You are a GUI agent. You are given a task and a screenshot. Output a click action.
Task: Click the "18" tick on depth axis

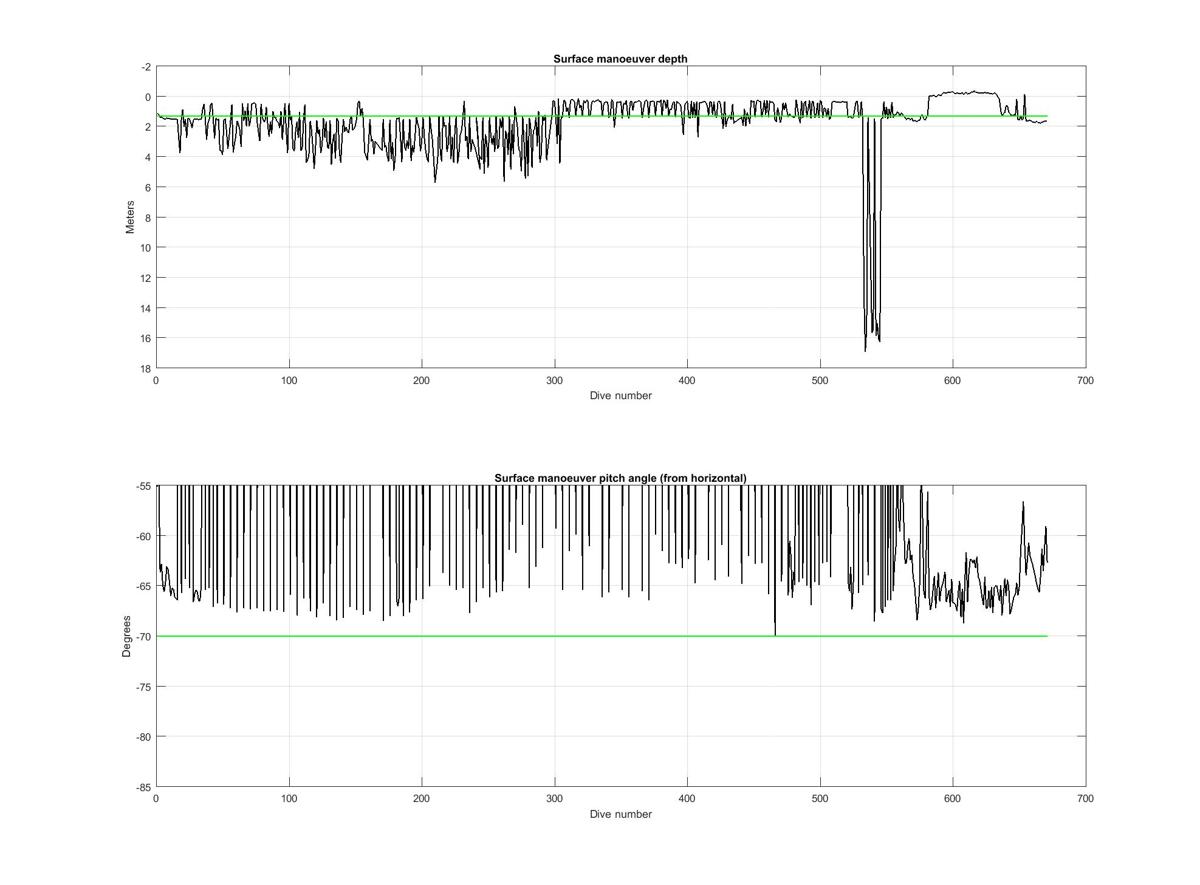pyautogui.click(x=145, y=368)
